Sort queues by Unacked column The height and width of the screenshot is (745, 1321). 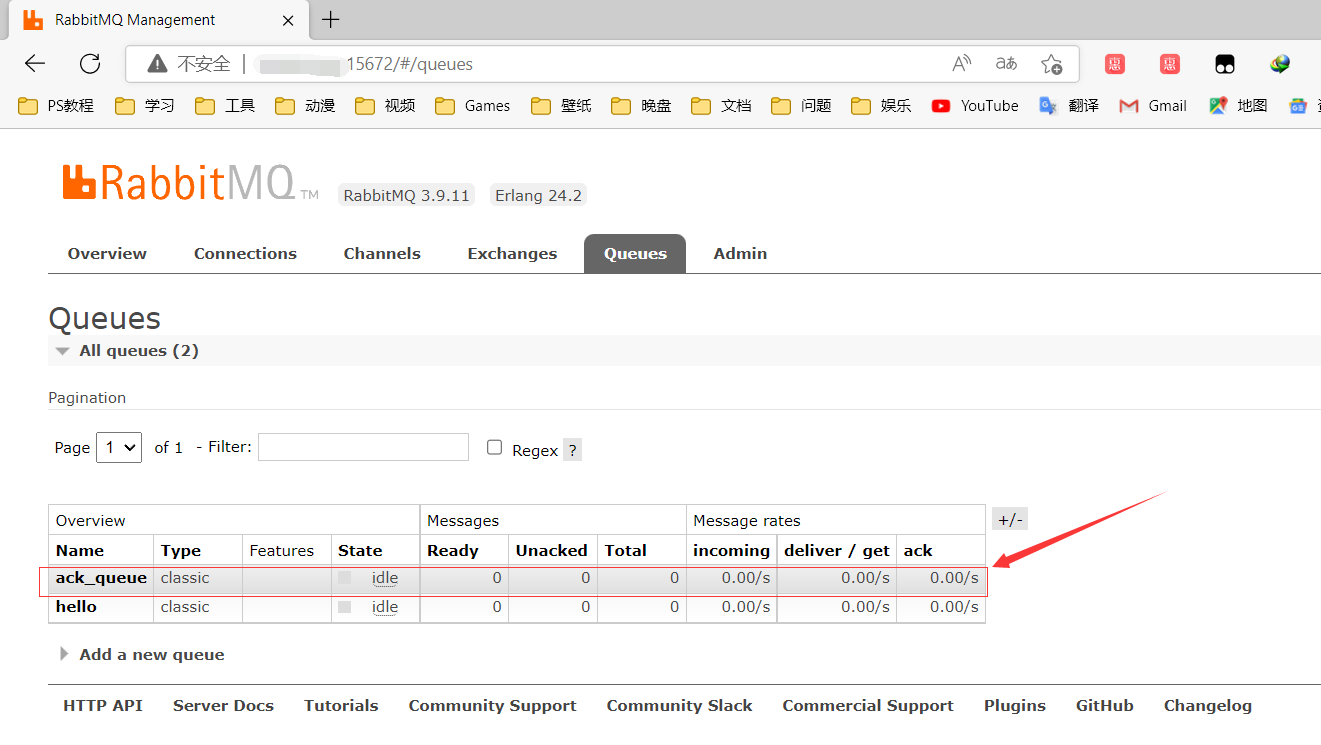click(x=552, y=551)
